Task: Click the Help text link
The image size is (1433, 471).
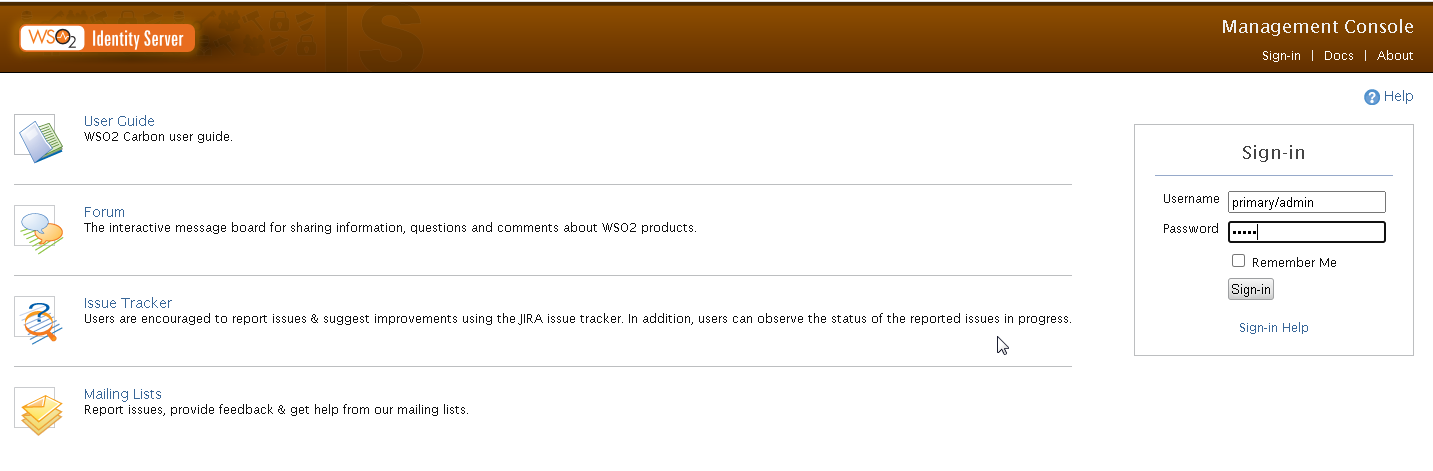Action: click(1399, 97)
